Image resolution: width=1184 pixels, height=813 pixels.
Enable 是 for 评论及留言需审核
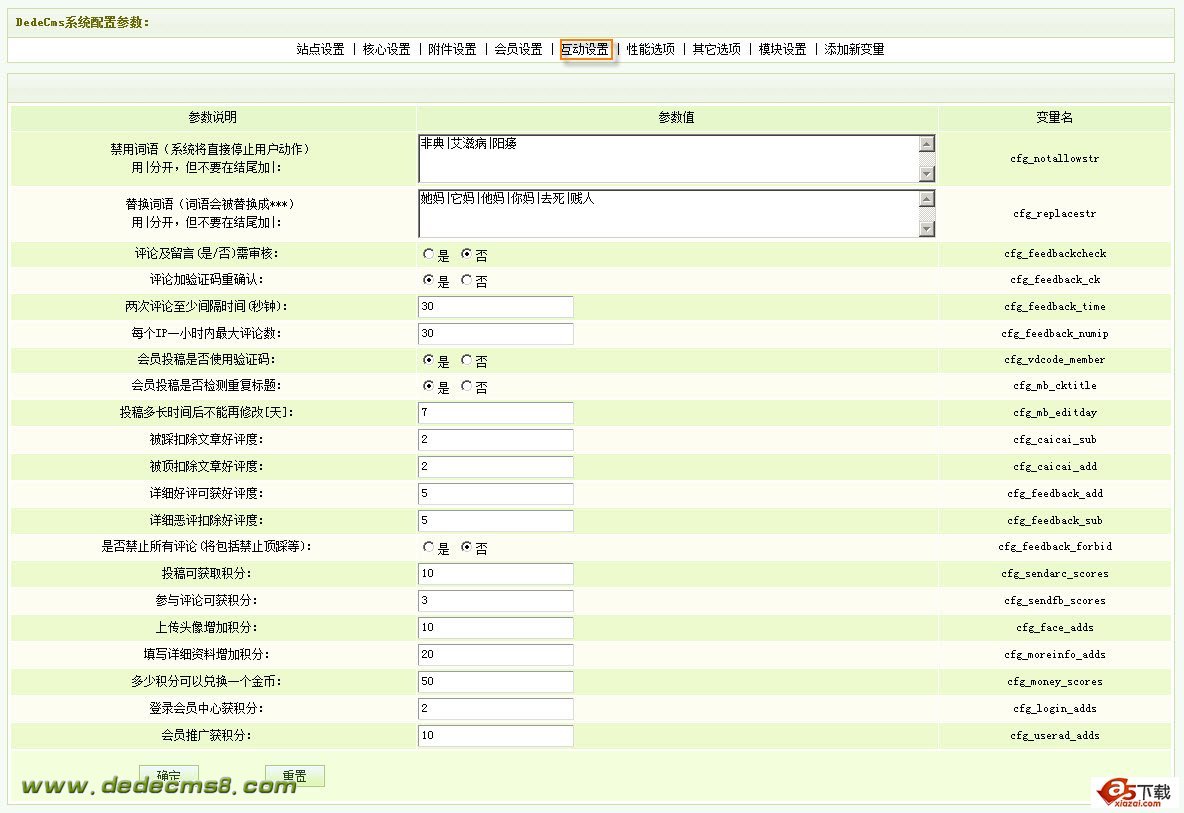click(x=427, y=254)
